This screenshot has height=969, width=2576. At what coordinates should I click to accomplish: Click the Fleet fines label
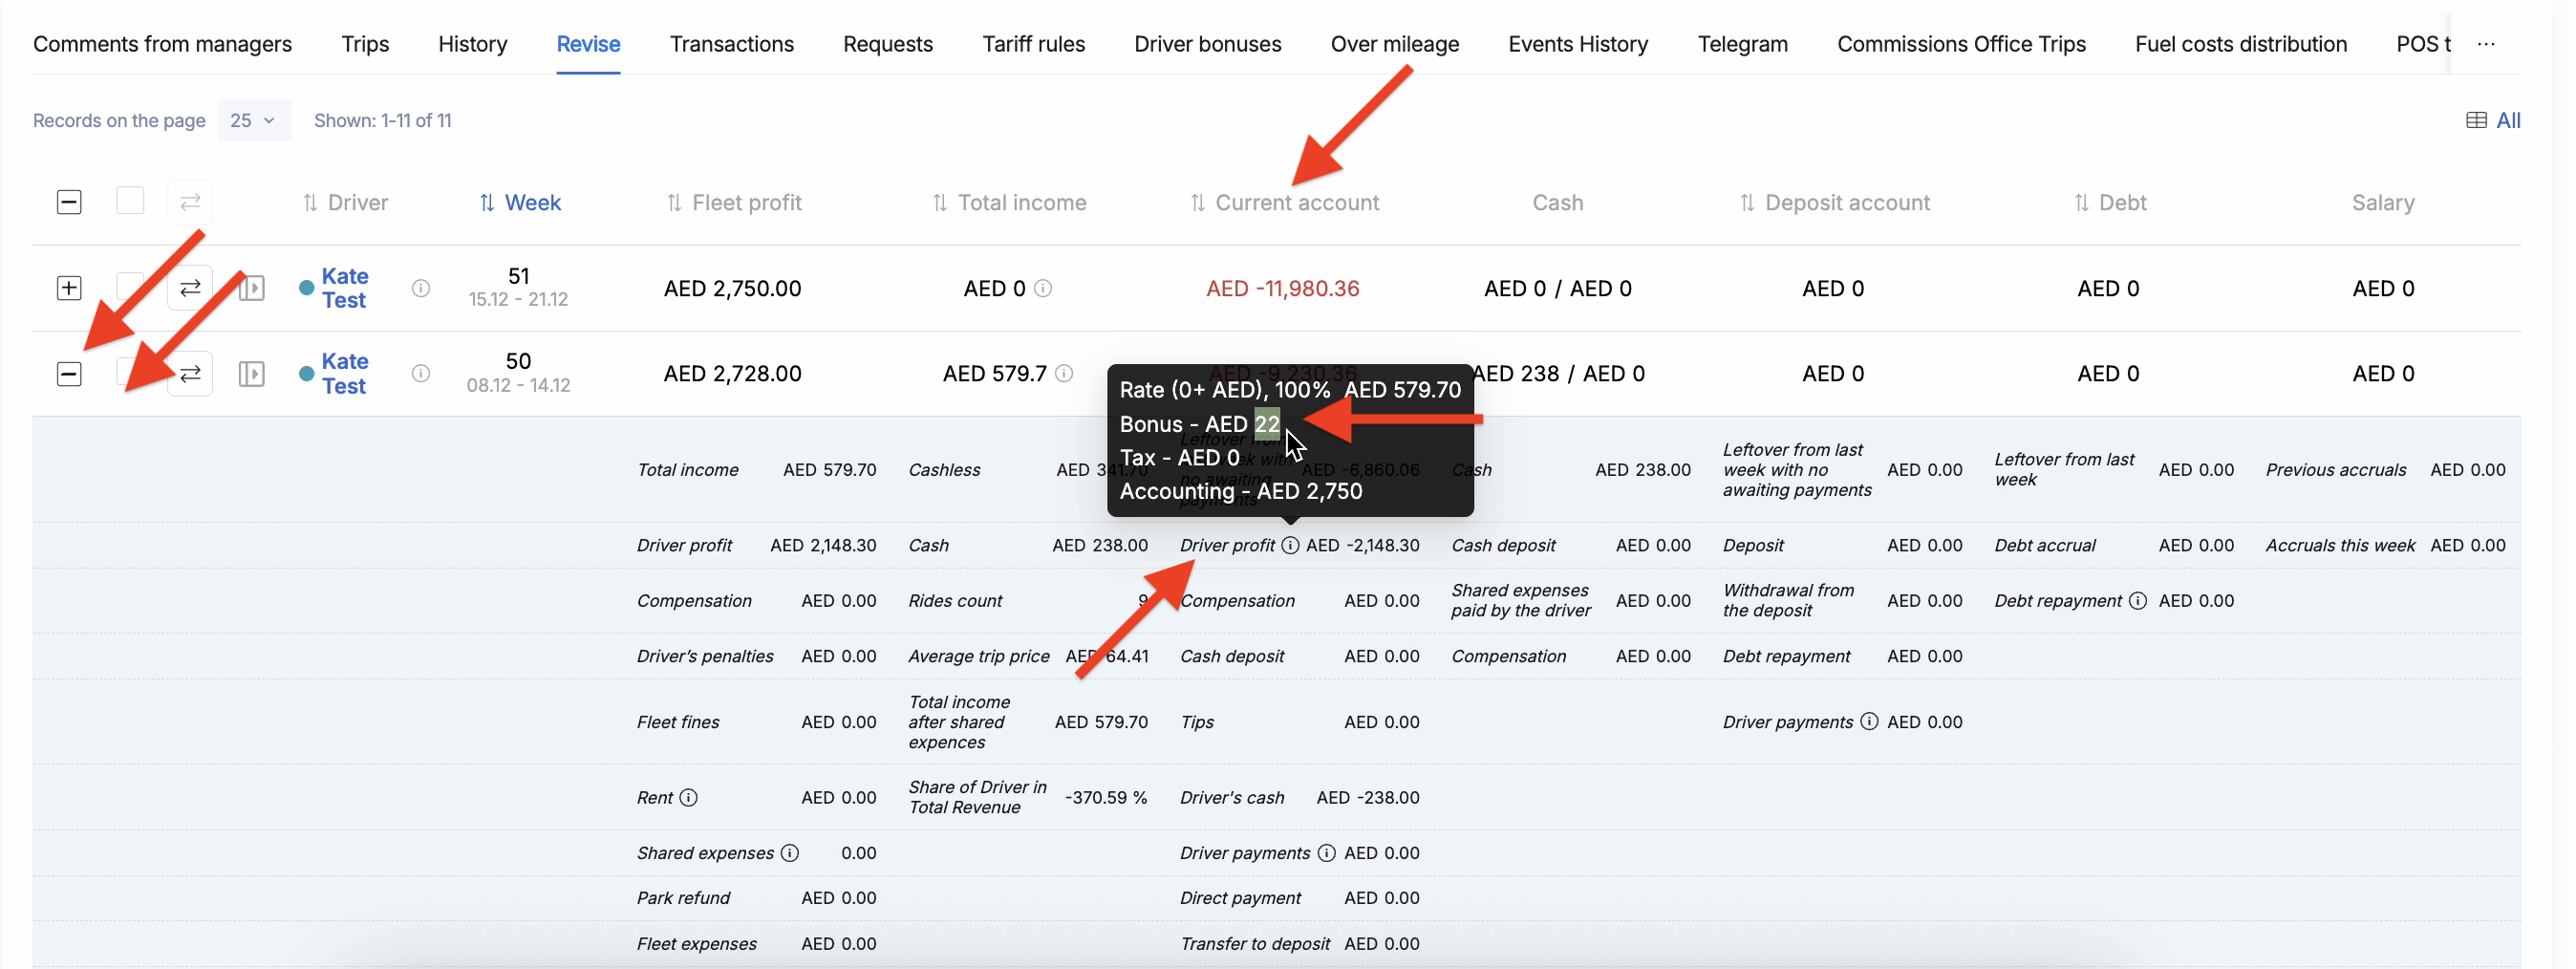tap(677, 722)
